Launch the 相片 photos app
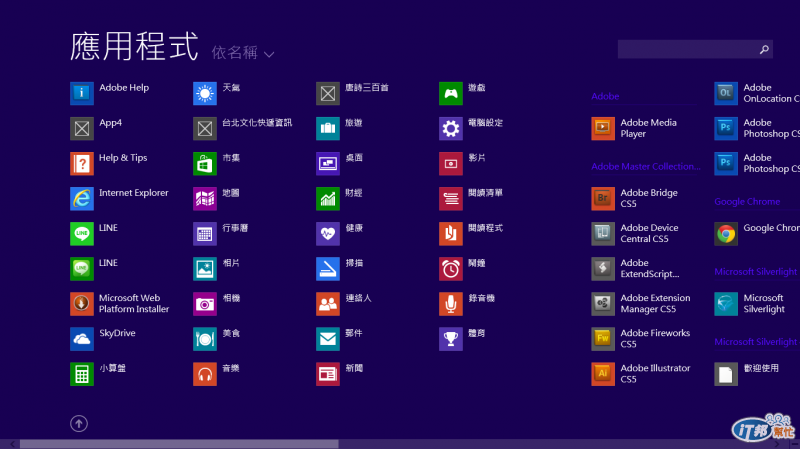 pos(216,269)
